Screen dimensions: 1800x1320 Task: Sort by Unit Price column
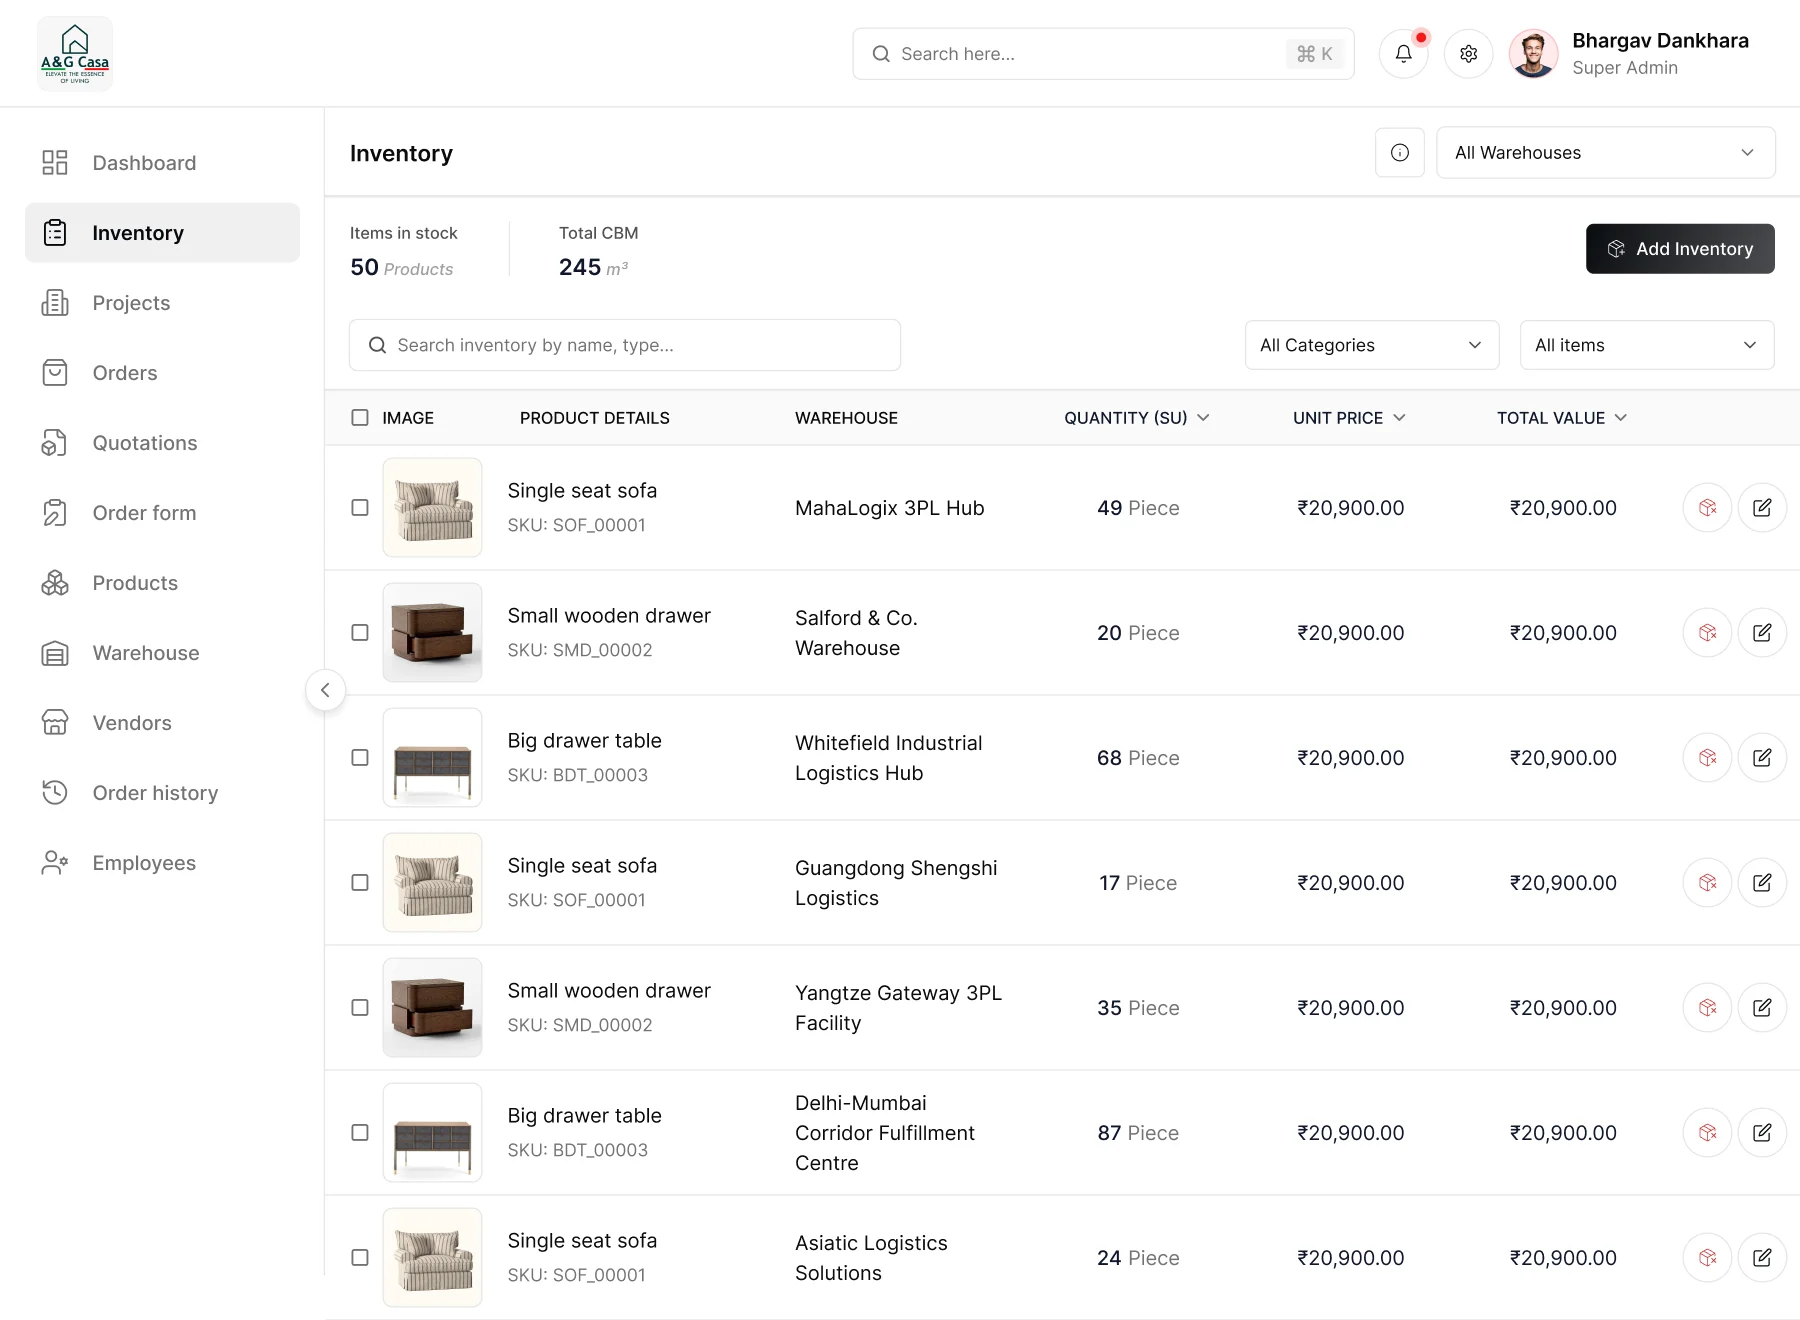(1349, 418)
